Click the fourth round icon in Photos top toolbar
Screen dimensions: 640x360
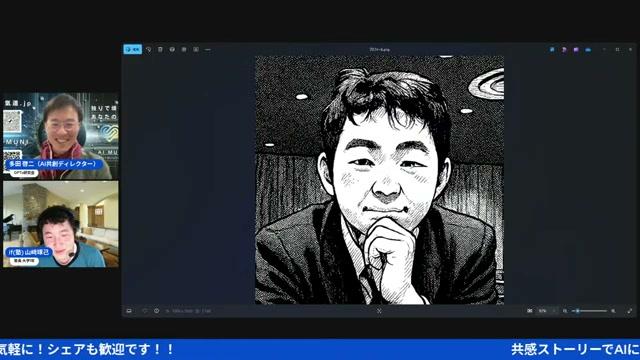point(172,49)
